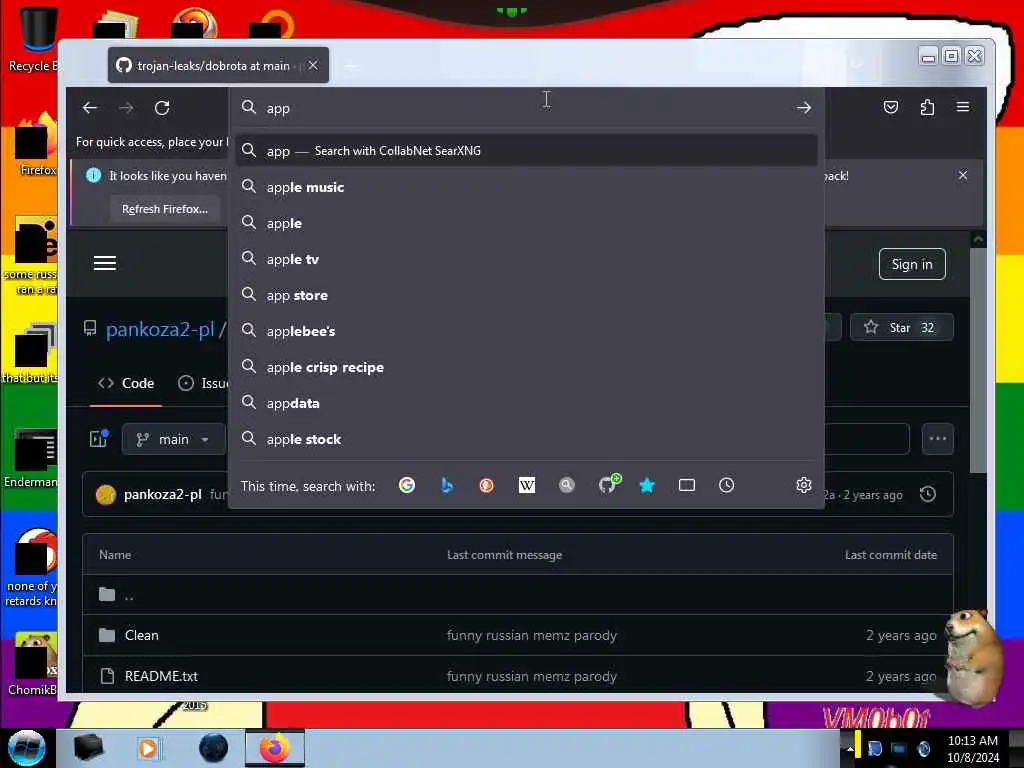Click the address bar text field containing 'app'
This screenshot has width=1024, height=768.
(526, 108)
